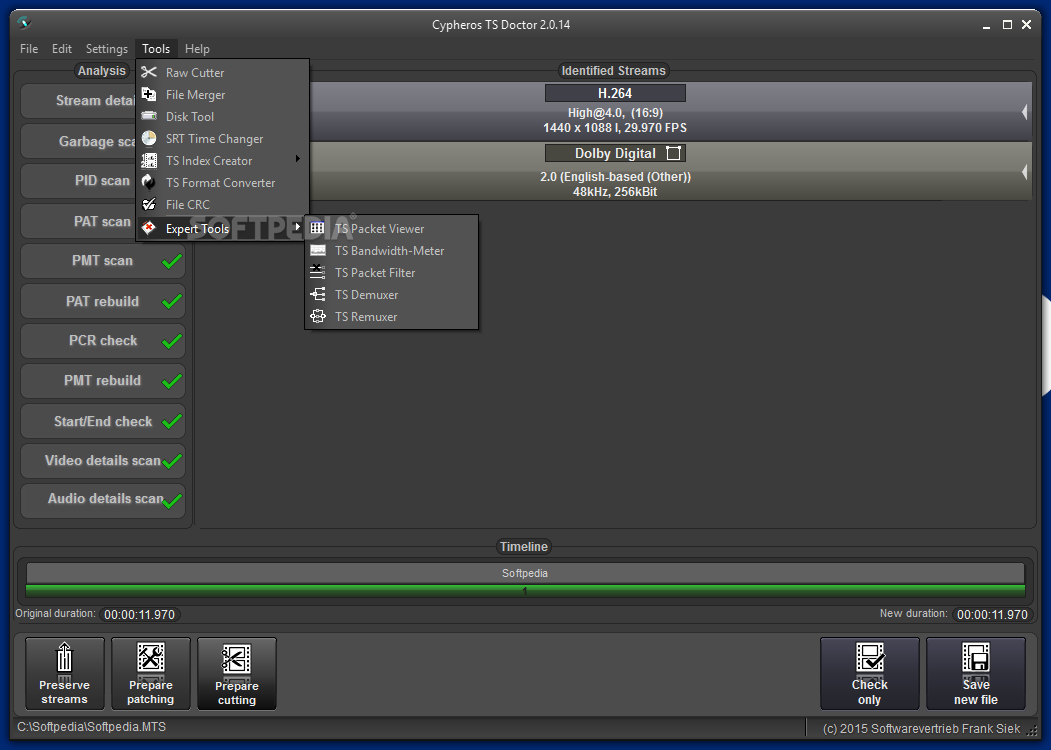
Task: Click the TS Format Converter icon
Action: coord(149,182)
